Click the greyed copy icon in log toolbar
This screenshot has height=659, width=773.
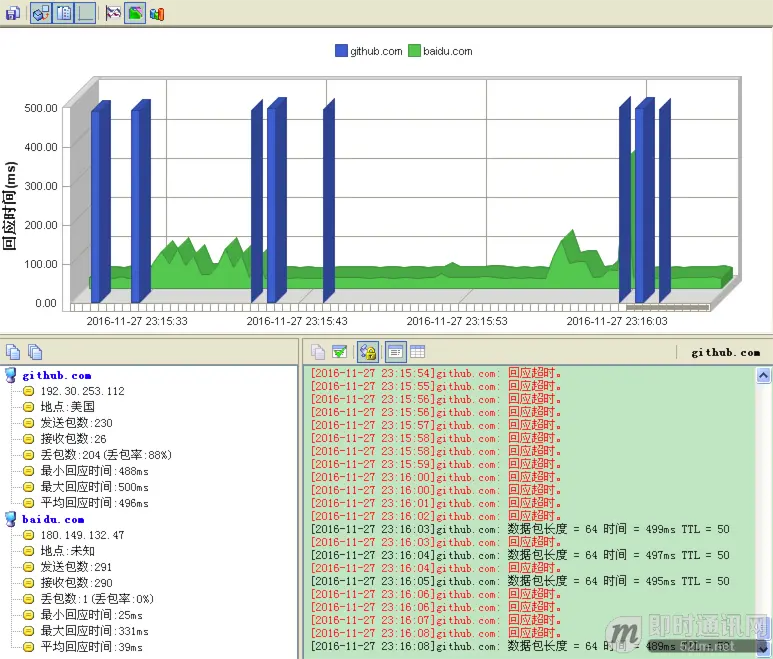tap(318, 352)
